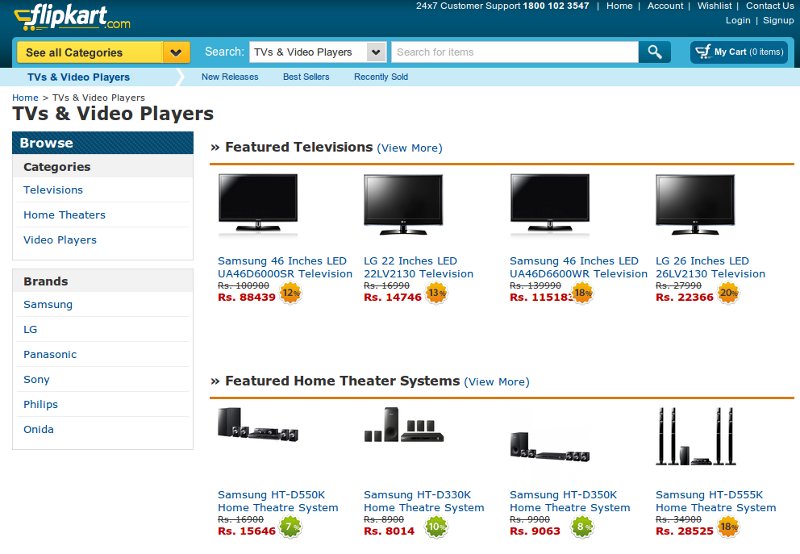Click the price Rs. 22366
Viewport: 800px width, 554px height.
(x=684, y=297)
